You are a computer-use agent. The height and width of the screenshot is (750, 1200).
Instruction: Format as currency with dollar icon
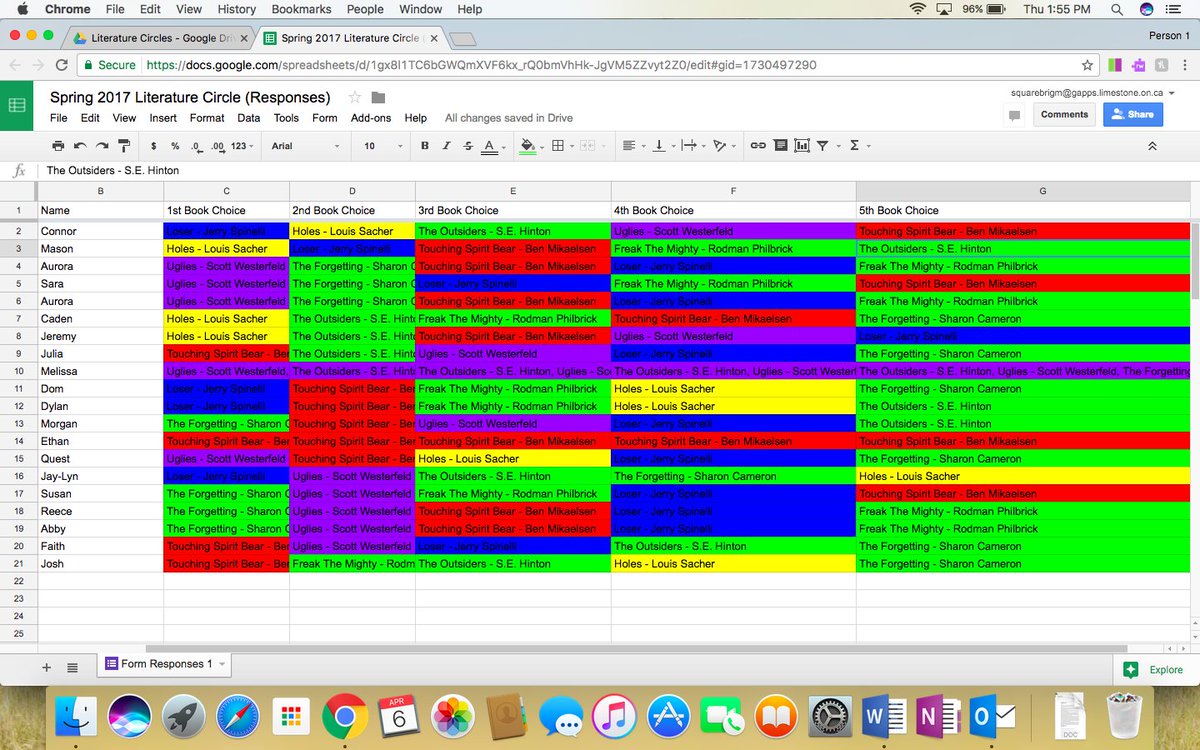(x=154, y=146)
